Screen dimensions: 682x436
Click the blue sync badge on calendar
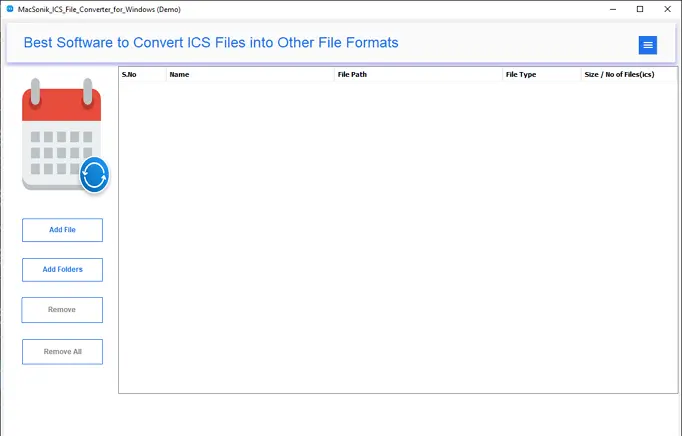coord(94,175)
